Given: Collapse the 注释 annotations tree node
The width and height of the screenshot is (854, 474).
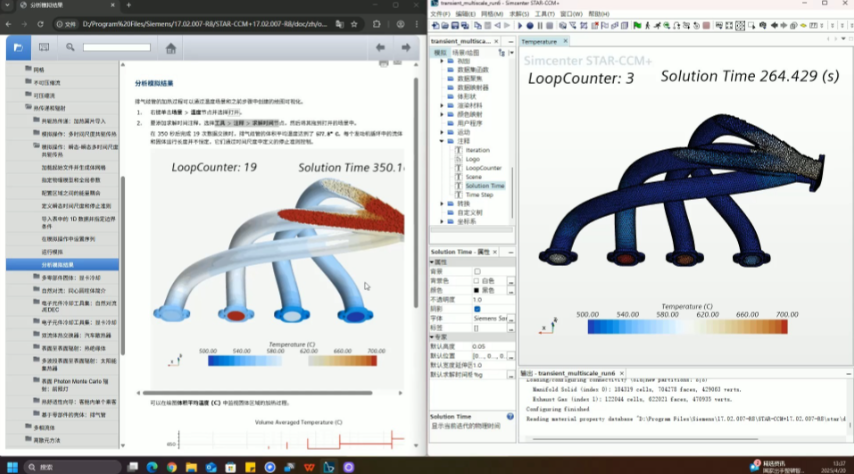Looking at the screenshot, I should 443,141.
